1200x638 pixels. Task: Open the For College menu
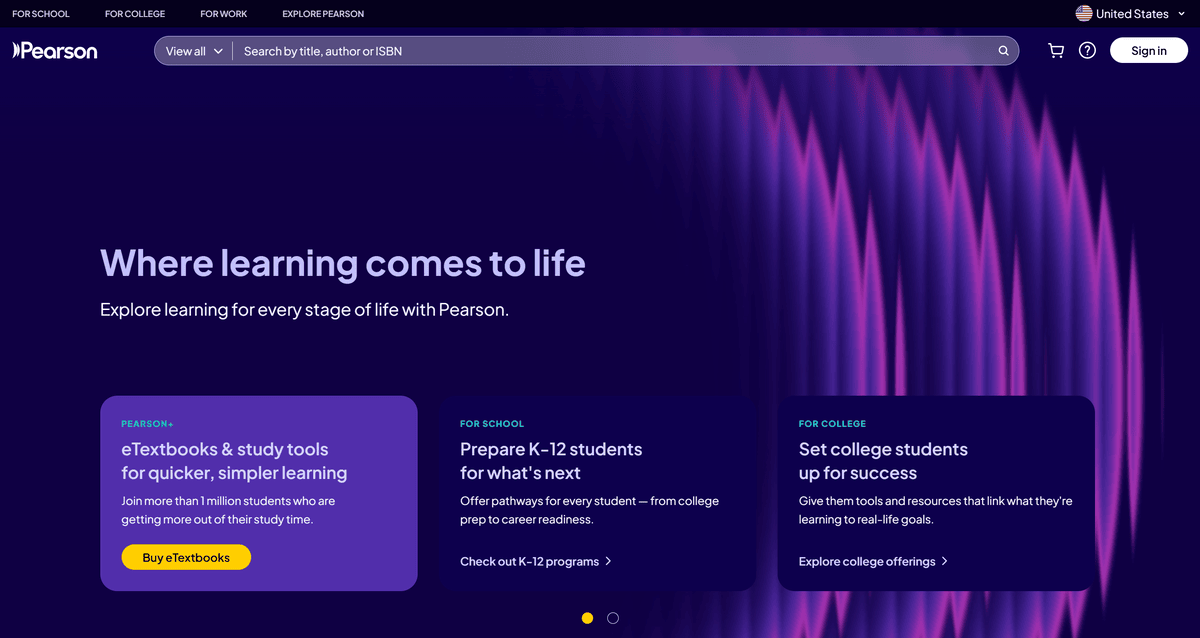(135, 14)
